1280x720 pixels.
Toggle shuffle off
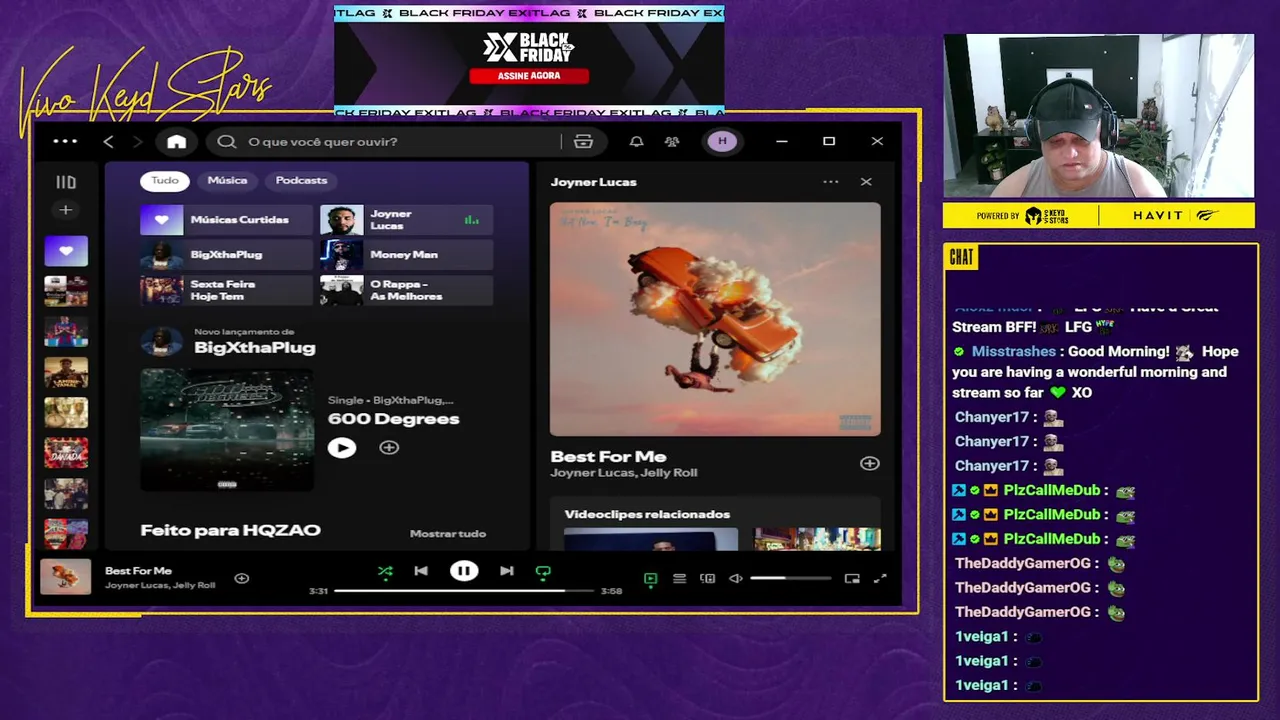[385, 572]
